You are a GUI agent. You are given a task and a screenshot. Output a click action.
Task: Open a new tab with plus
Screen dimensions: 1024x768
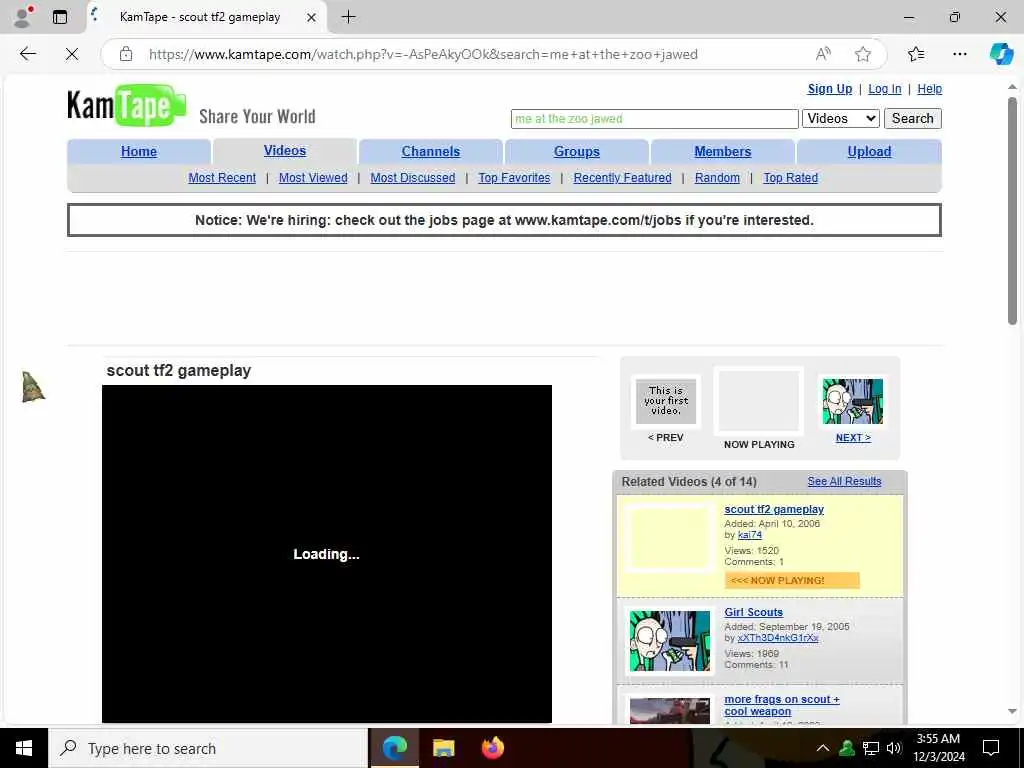point(349,17)
